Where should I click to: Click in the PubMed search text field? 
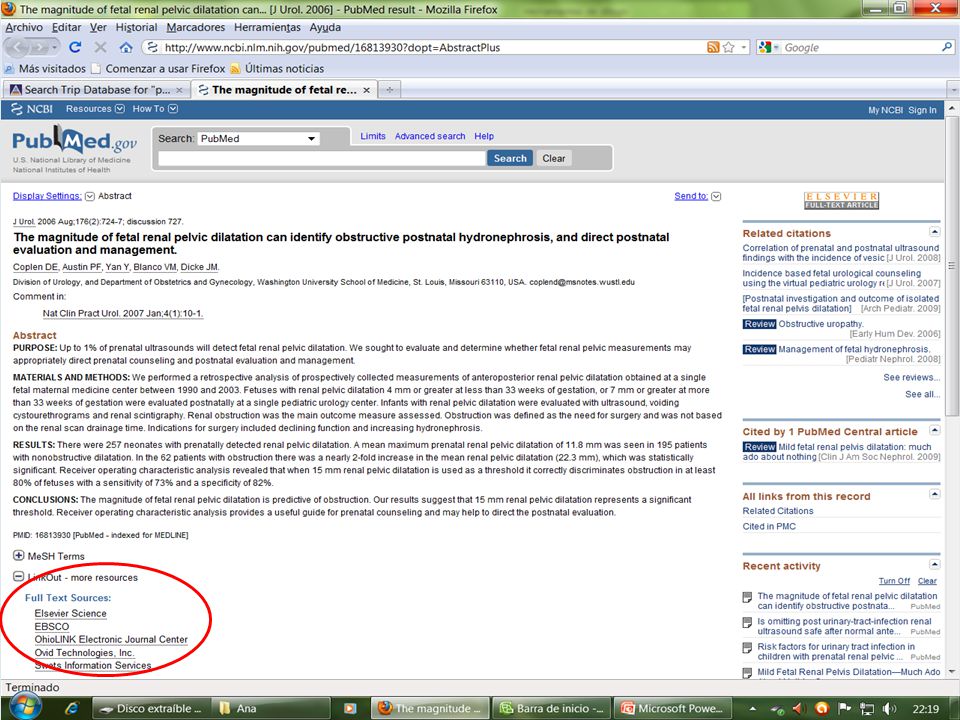[321, 158]
